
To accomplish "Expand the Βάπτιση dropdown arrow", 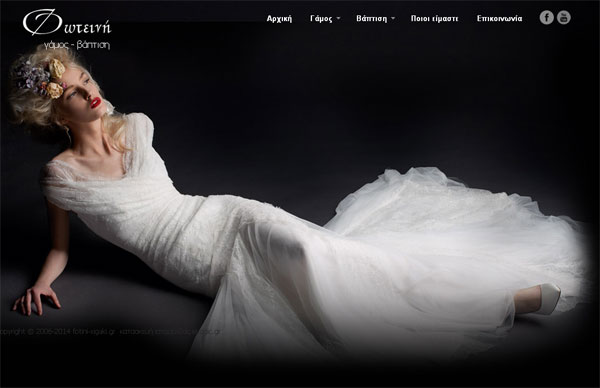I will point(393,18).
